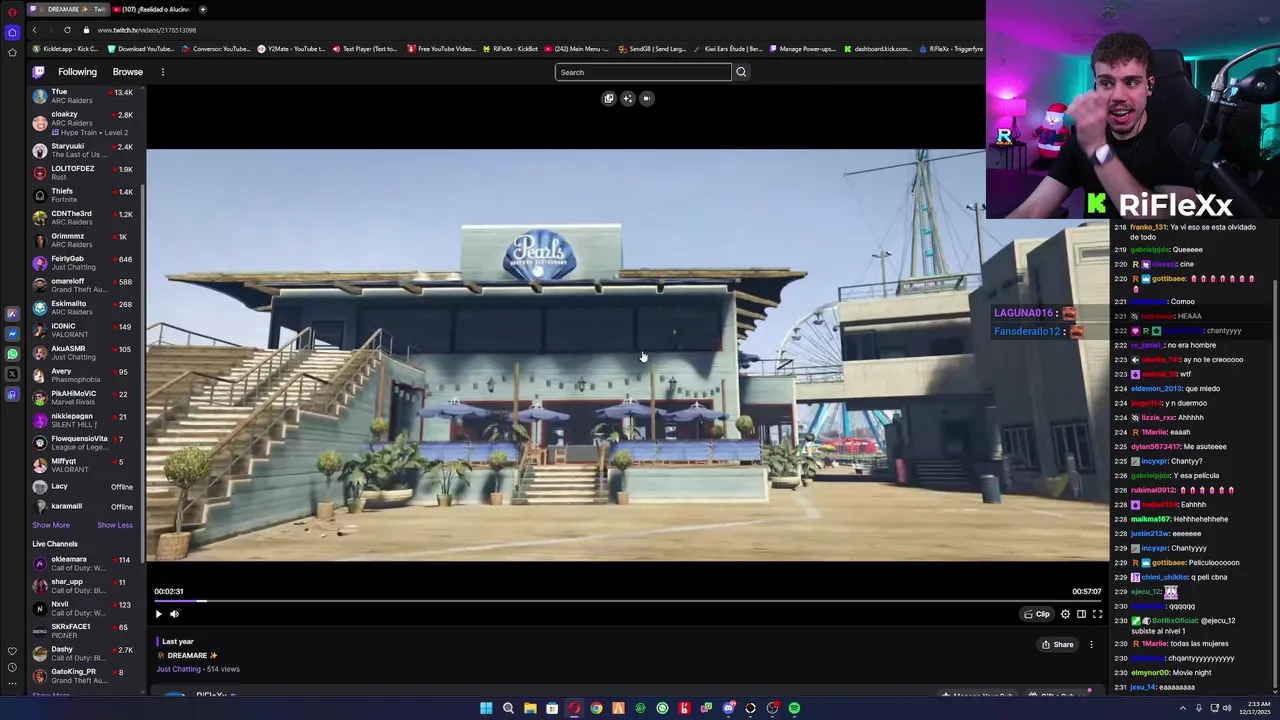Open Windows taskbar search
Viewport: 1280px width, 720px height.
pos(508,708)
